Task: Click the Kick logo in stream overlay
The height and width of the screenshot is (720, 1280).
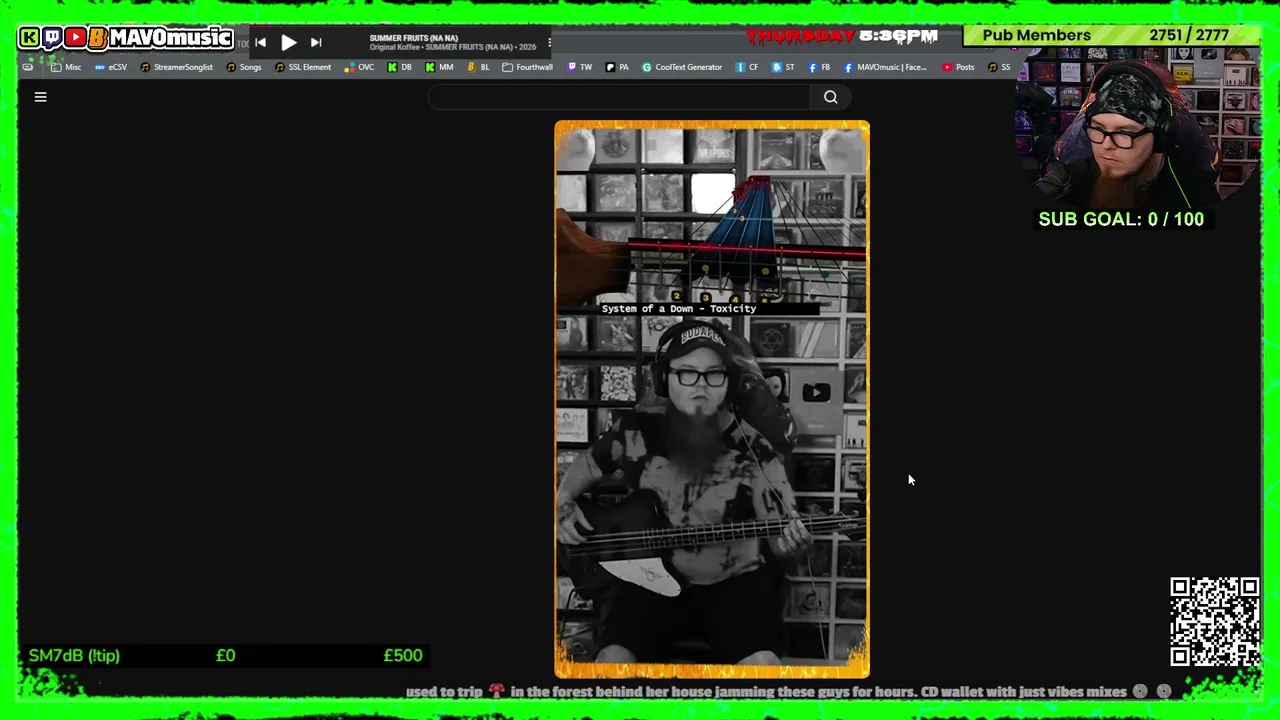Action: [x=29, y=38]
